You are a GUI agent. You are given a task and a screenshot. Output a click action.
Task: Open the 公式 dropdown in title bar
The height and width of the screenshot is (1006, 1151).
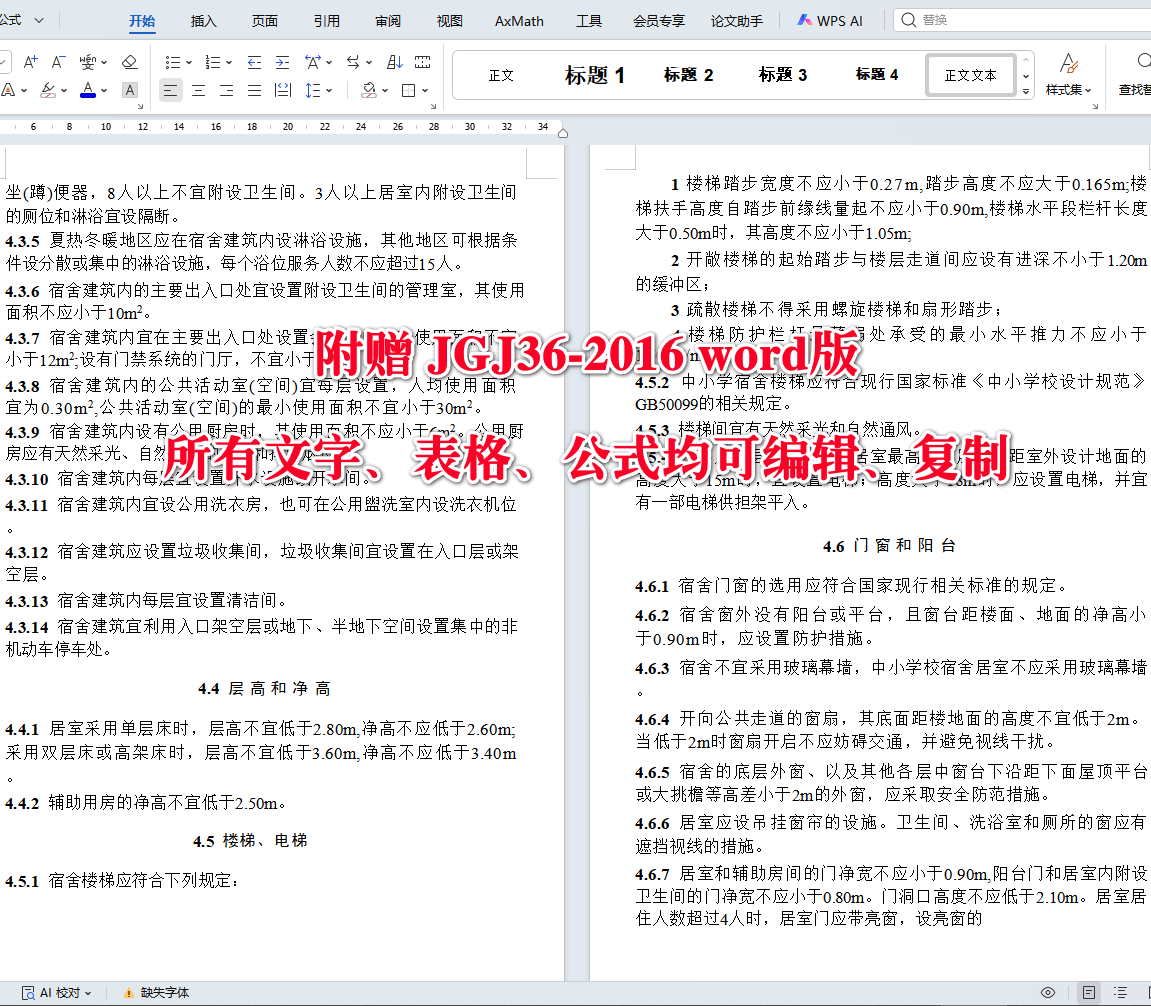point(39,20)
